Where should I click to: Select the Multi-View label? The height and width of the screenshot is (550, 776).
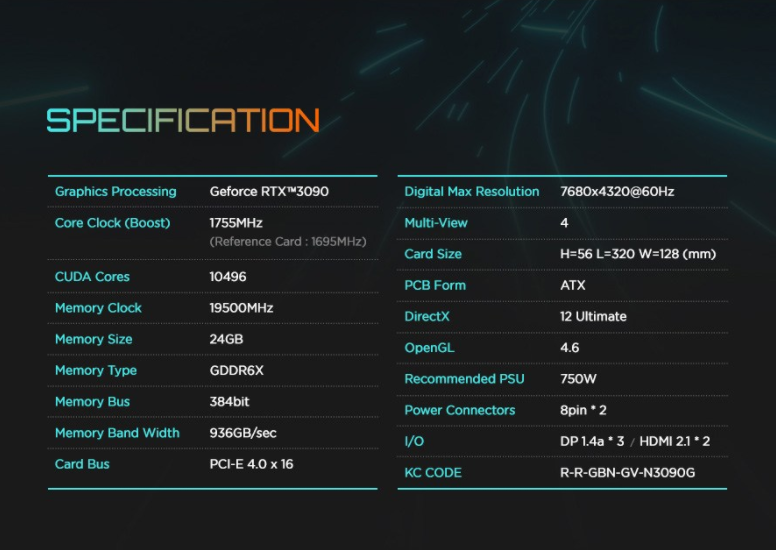point(436,223)
